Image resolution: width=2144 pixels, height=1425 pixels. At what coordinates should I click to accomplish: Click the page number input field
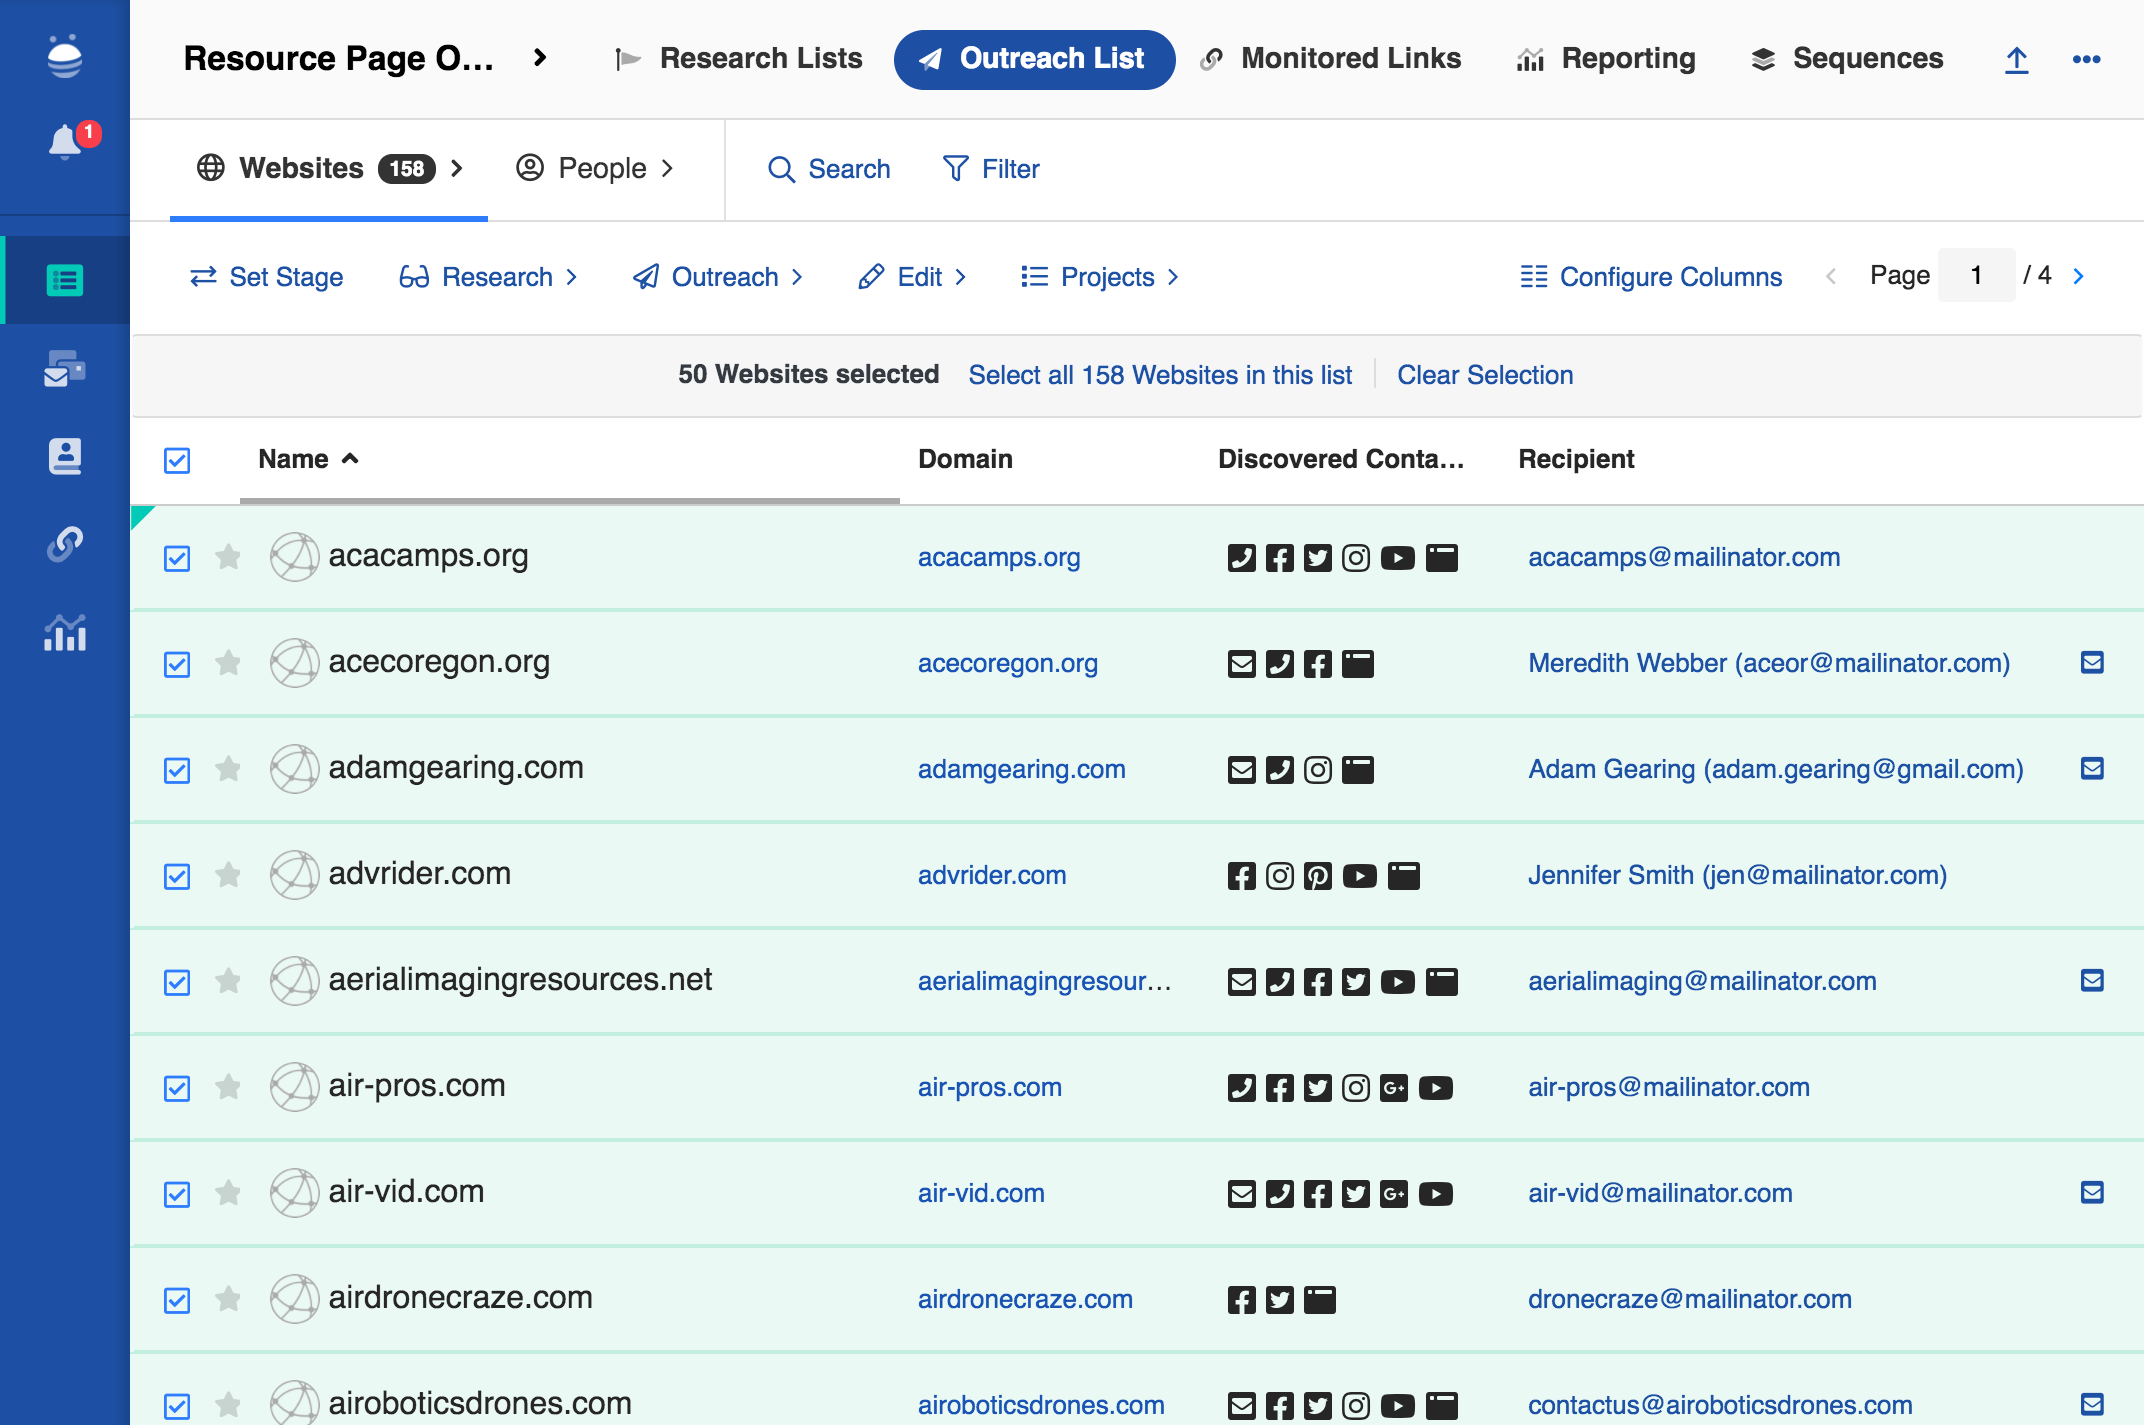1976,276
